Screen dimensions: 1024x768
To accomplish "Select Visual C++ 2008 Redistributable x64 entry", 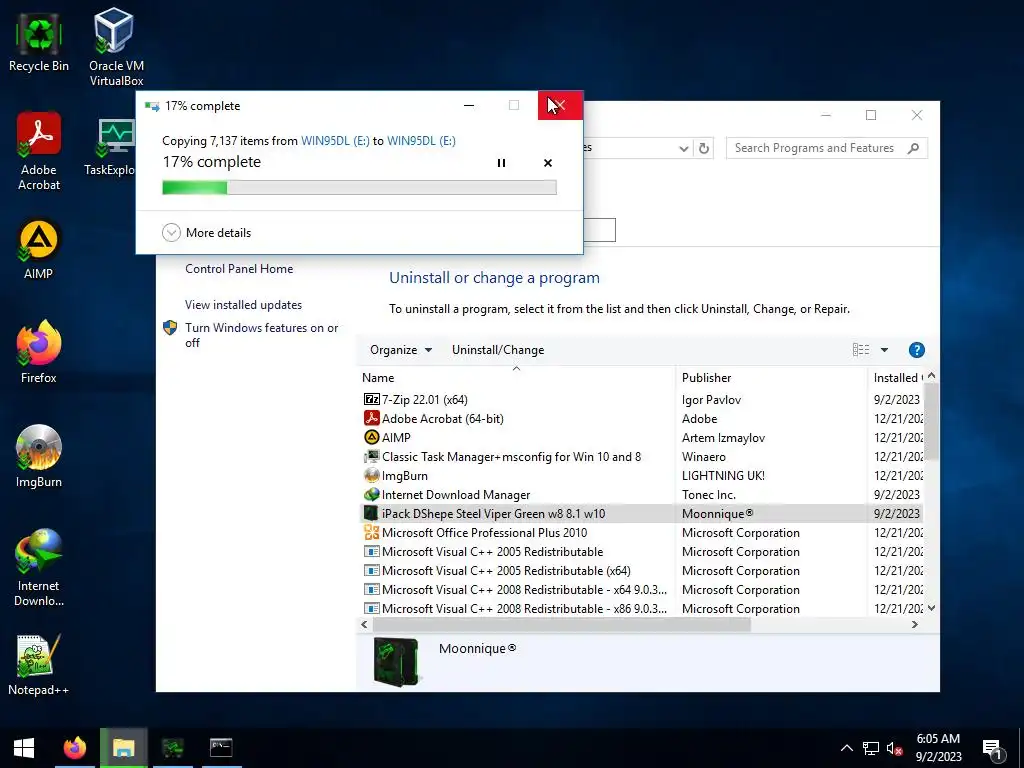I will 643,590.
